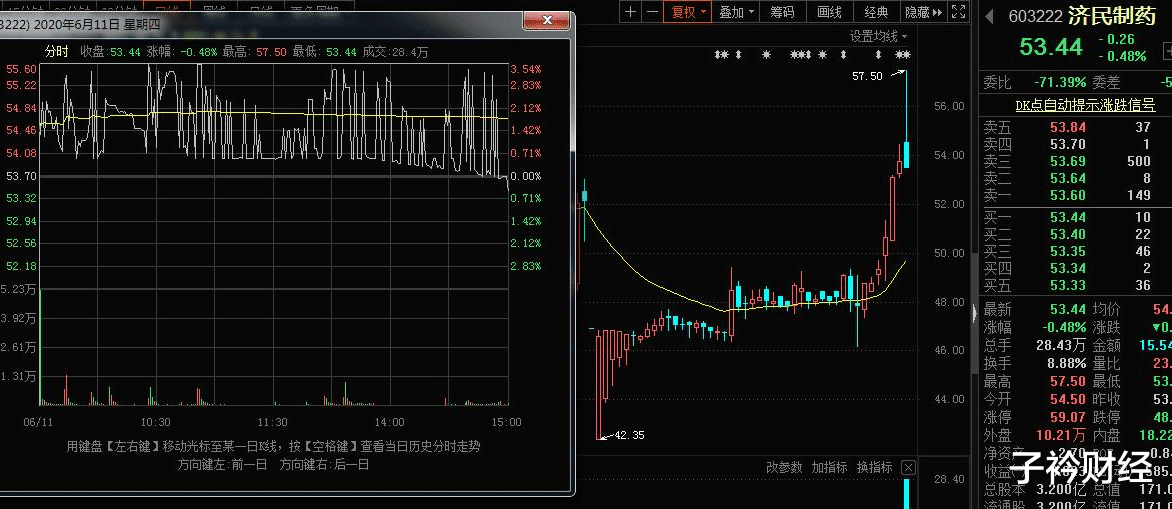
Task: Click the 3.54% top percentage scale label
Action: point(526,69)
